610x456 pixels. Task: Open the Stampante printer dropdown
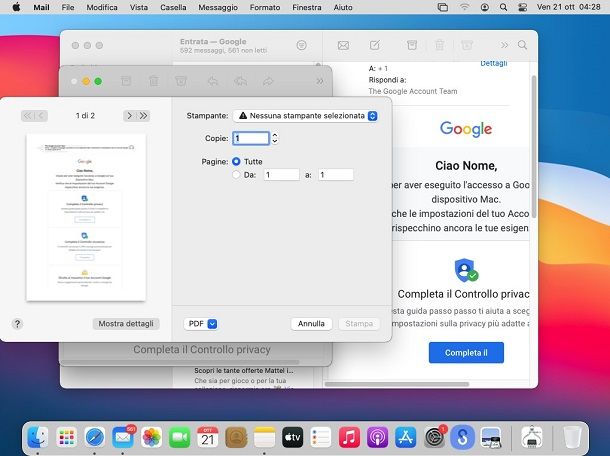pos(305,116)
